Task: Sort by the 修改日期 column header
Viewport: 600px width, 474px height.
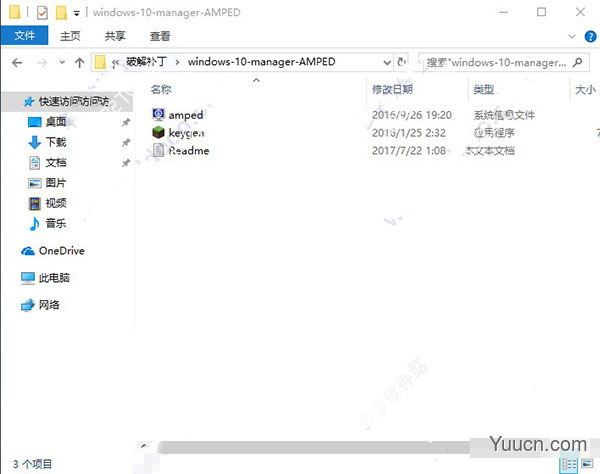Action: click(x=392, y=90)
